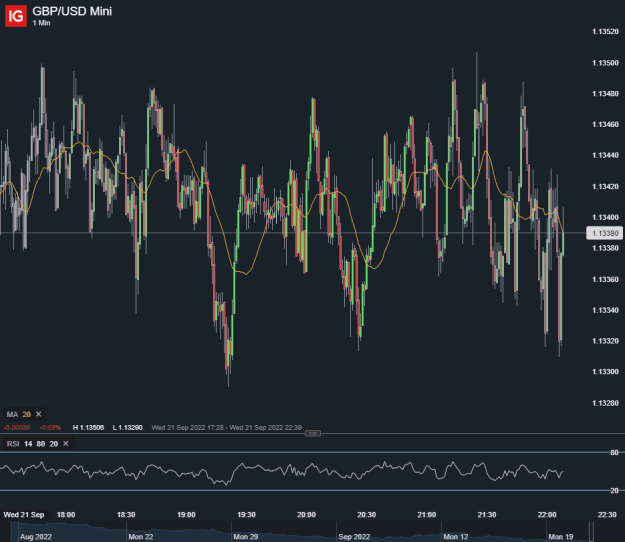This screenshot has height=542, width=625.
Task: Click the Mon 19 navigator marker
Action: 560,537
